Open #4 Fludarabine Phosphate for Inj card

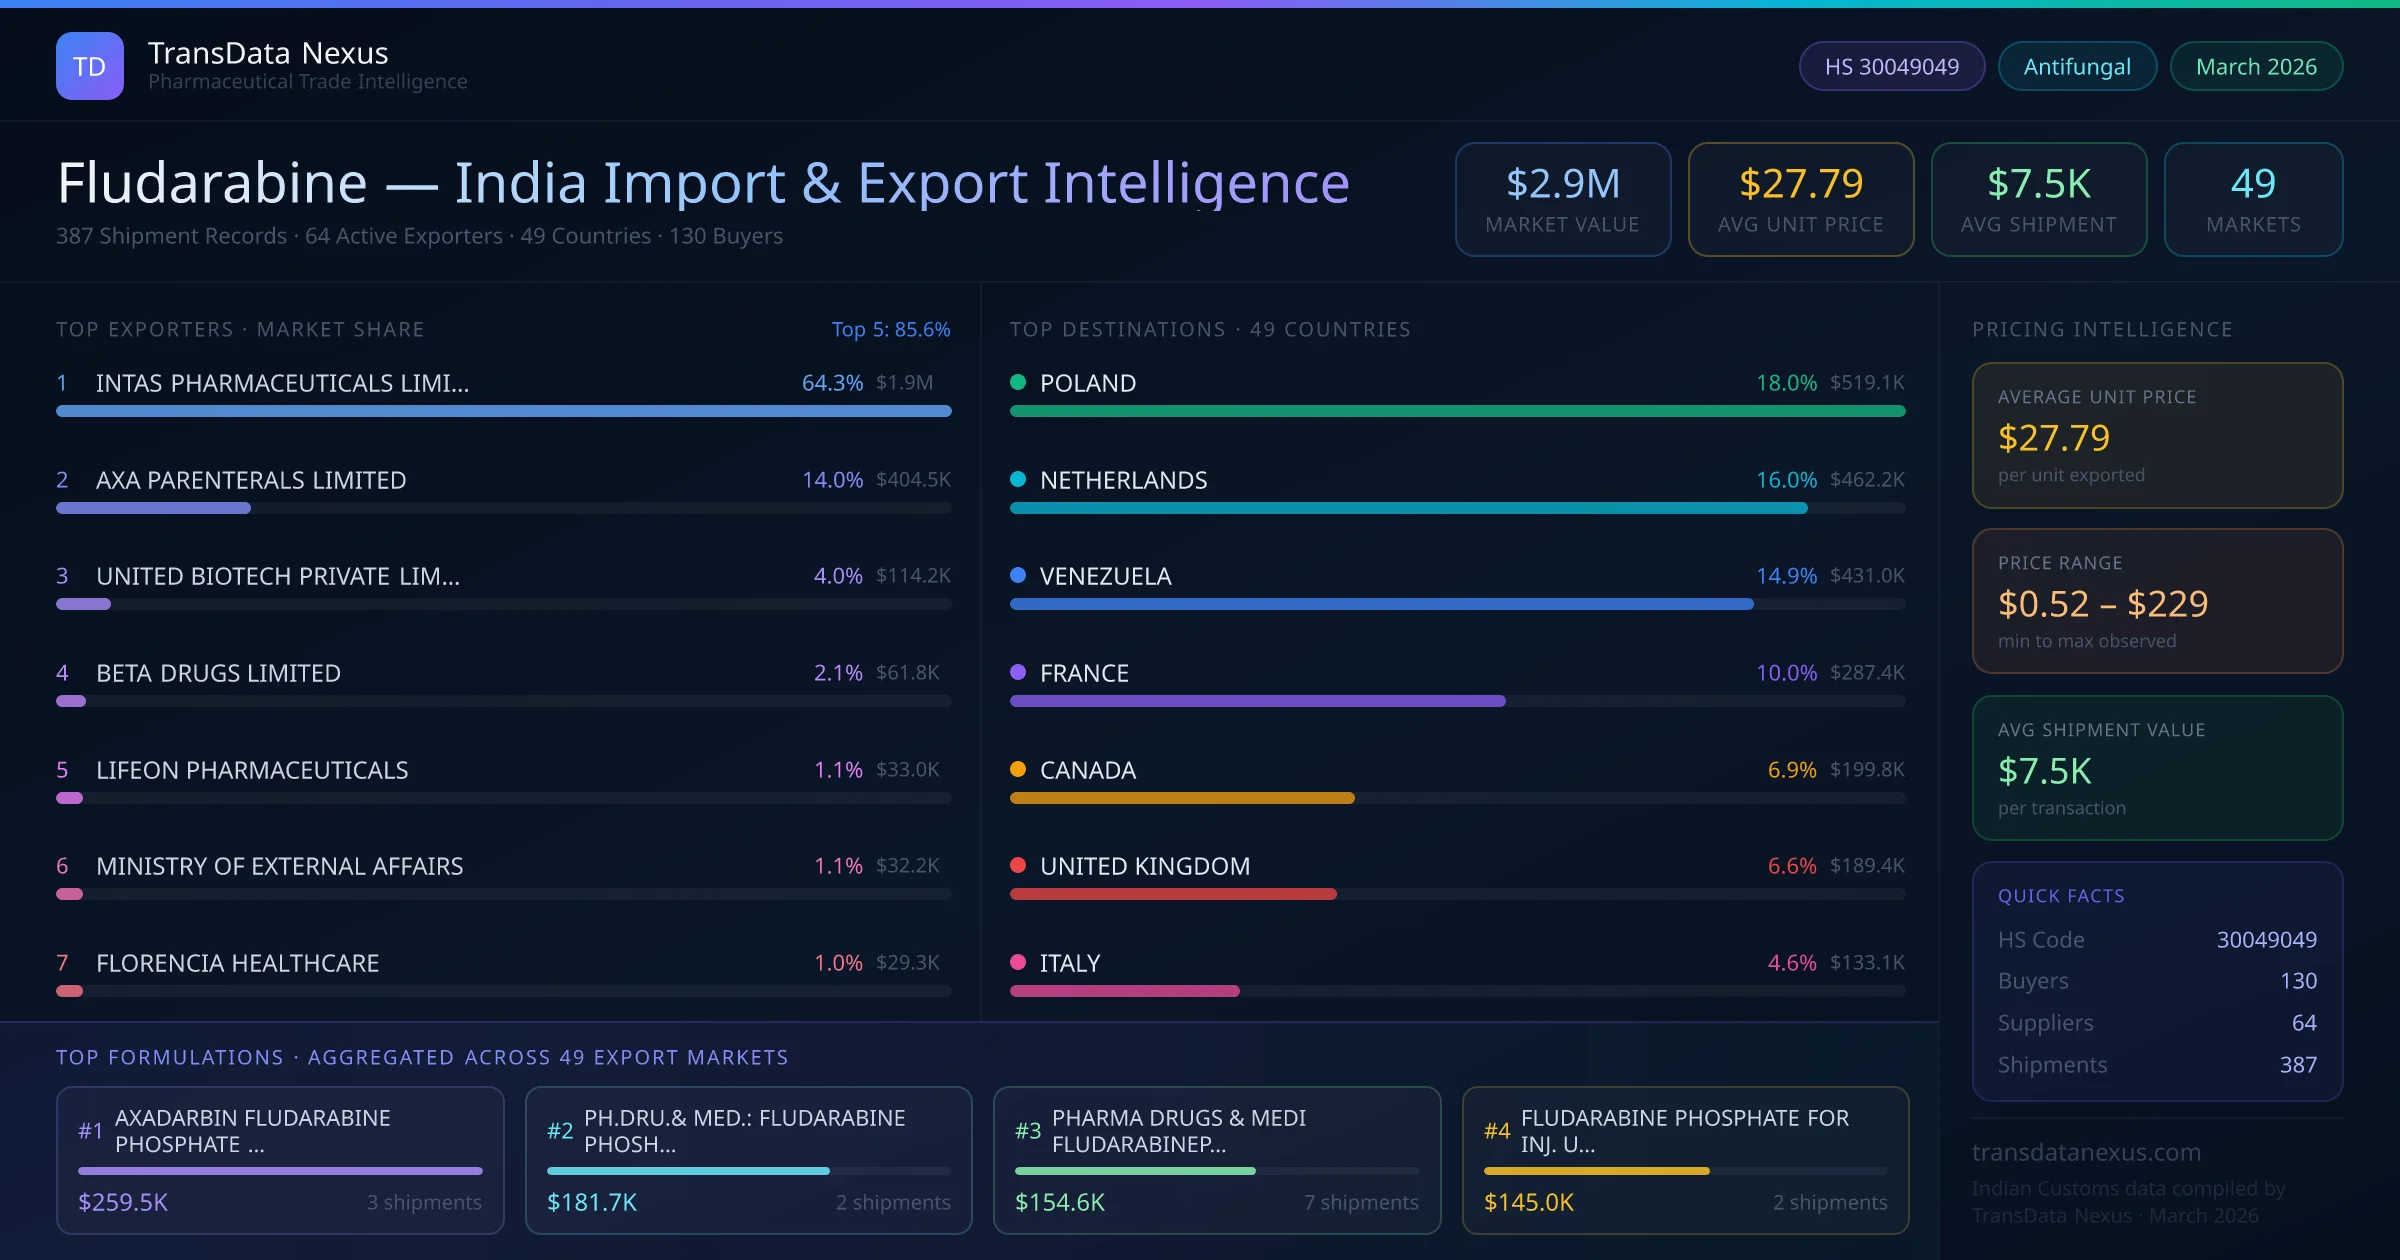[1685, 1159]
